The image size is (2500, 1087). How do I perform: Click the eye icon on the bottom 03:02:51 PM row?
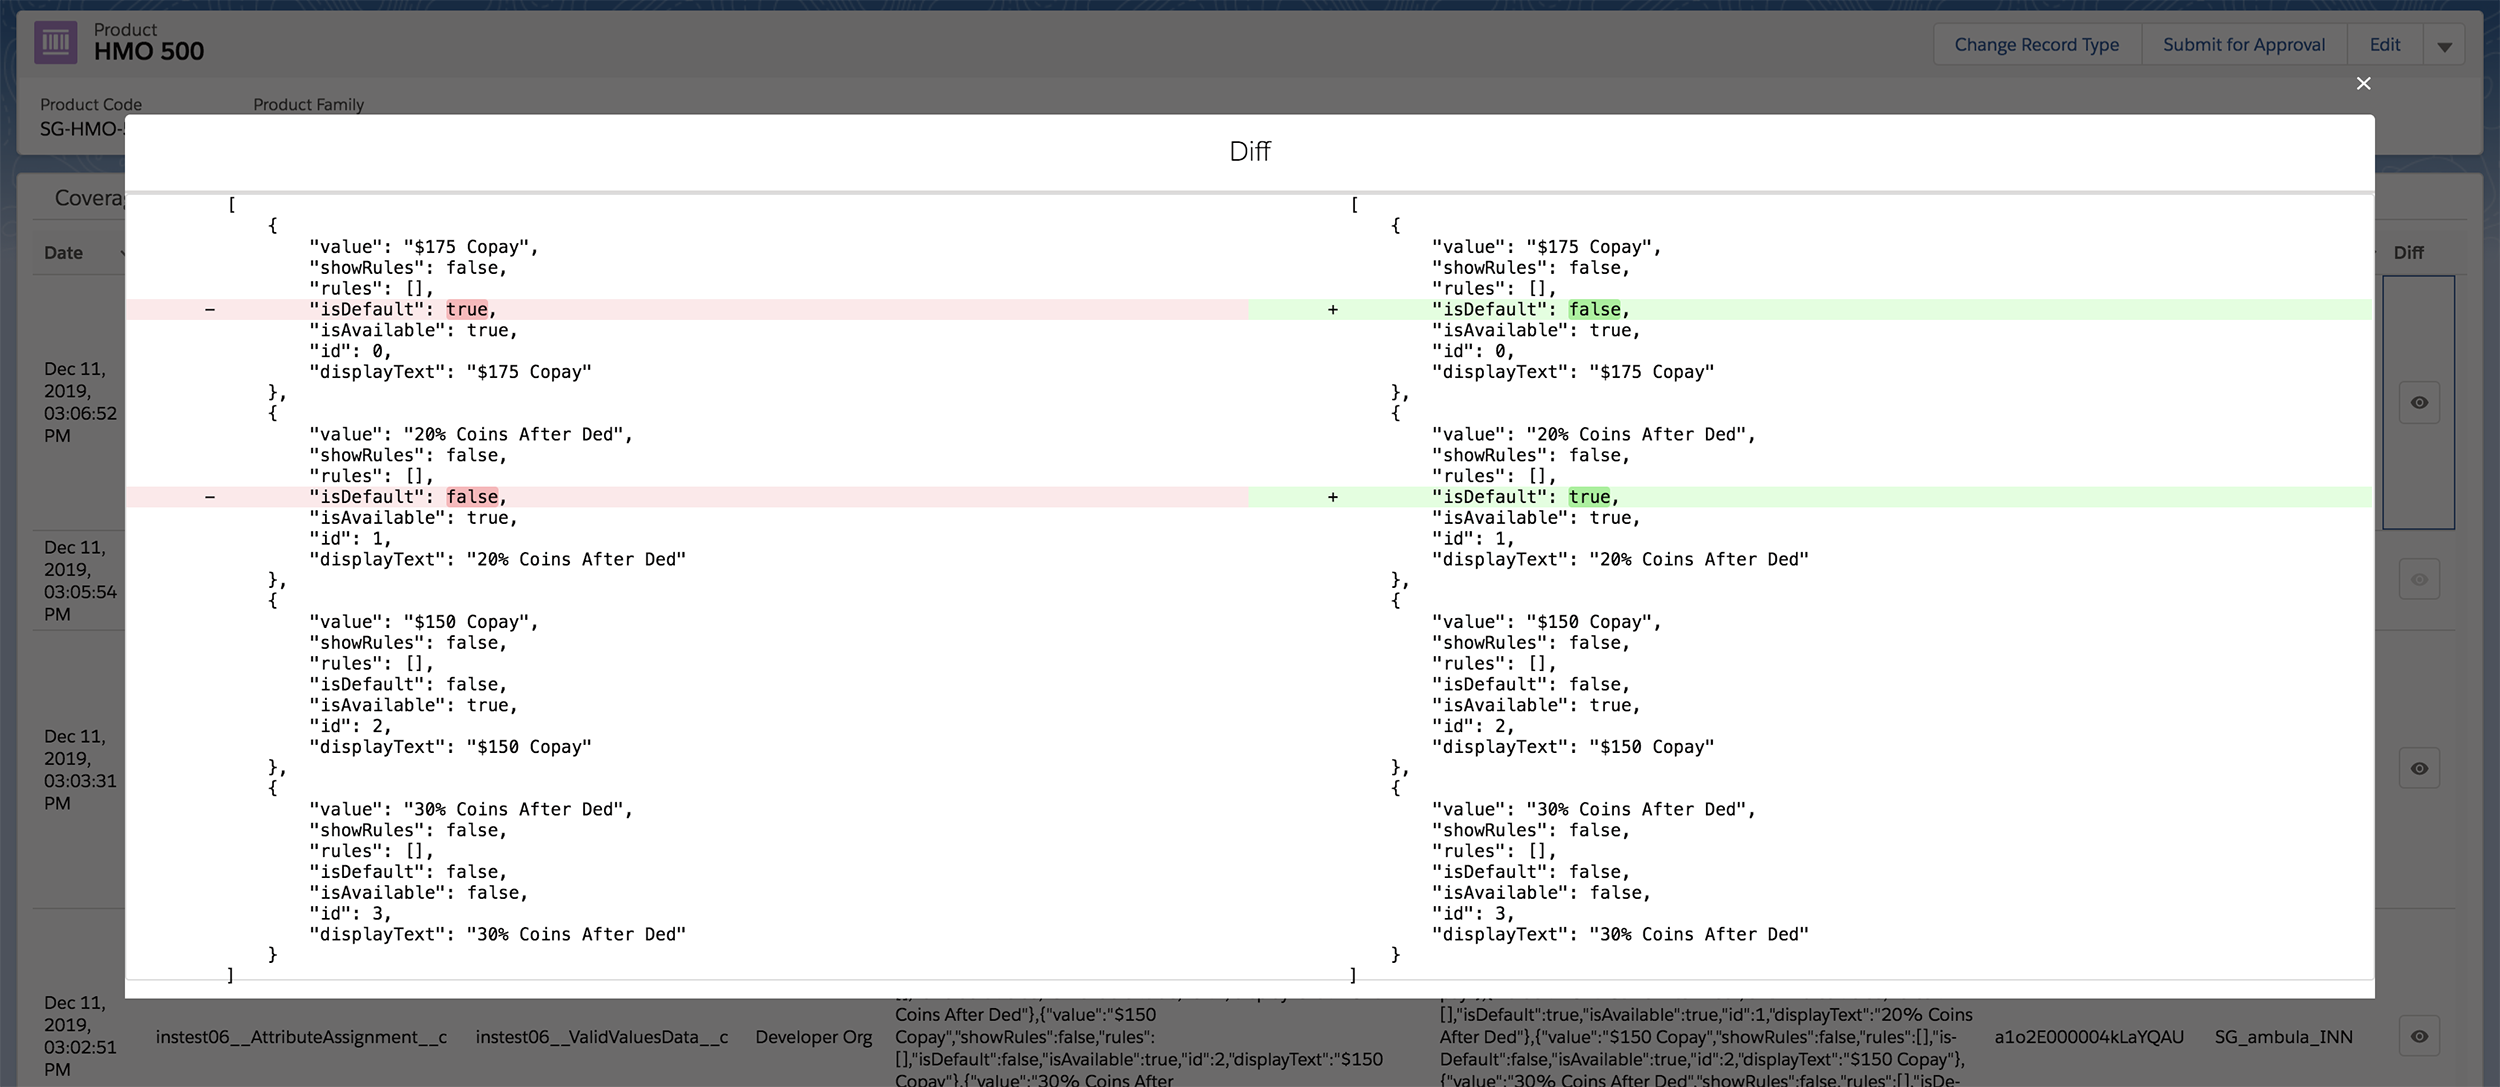point(2420,1038)
